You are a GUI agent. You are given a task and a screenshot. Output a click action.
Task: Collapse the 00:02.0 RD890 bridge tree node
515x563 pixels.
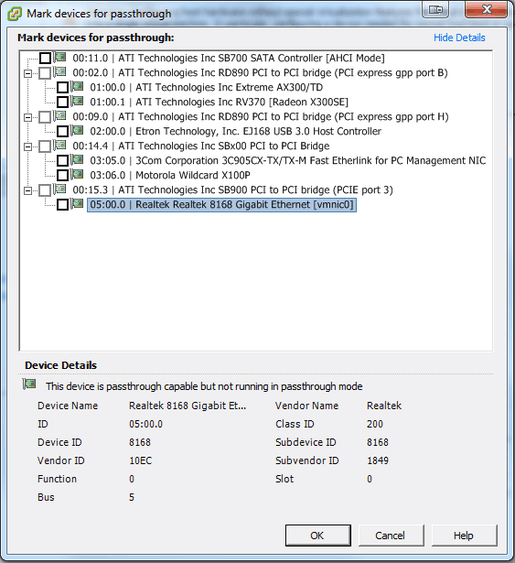[x=28, y=73]
